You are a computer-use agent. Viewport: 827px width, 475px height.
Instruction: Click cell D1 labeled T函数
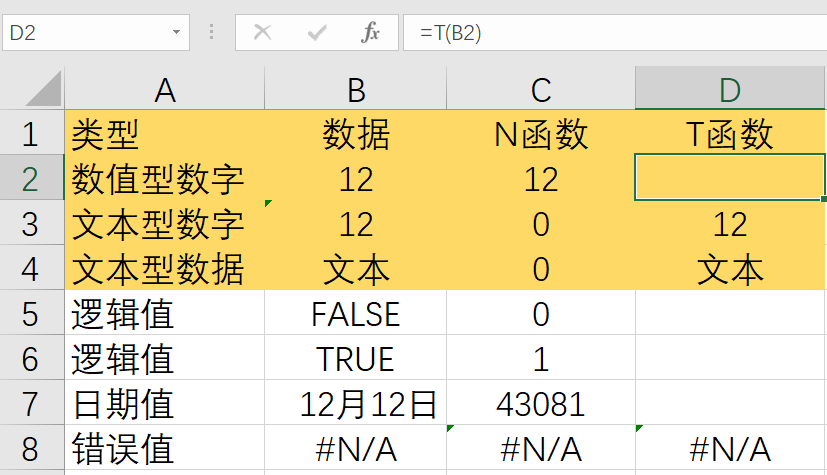point(730,132)
